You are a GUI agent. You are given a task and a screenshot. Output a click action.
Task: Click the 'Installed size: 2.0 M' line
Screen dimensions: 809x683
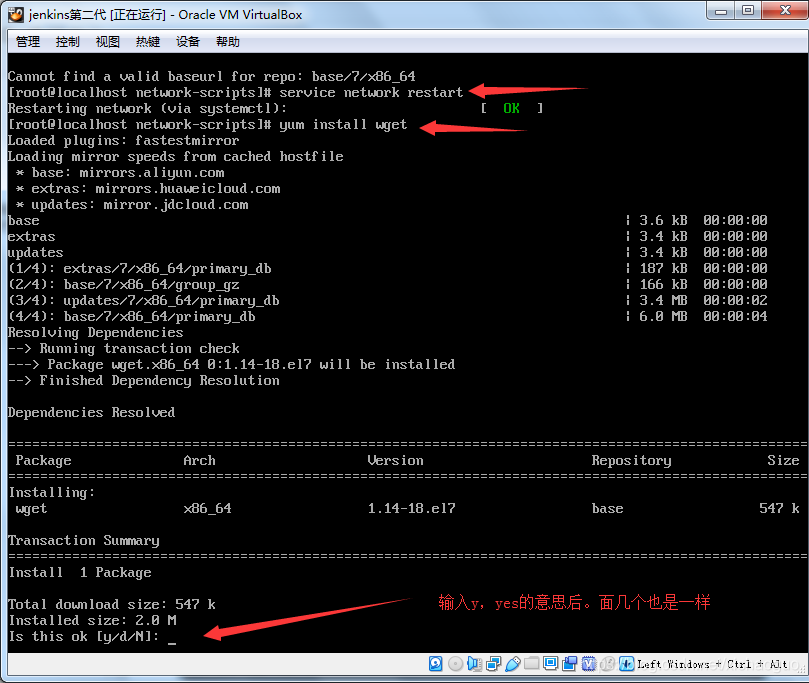[x=92, y=621]
